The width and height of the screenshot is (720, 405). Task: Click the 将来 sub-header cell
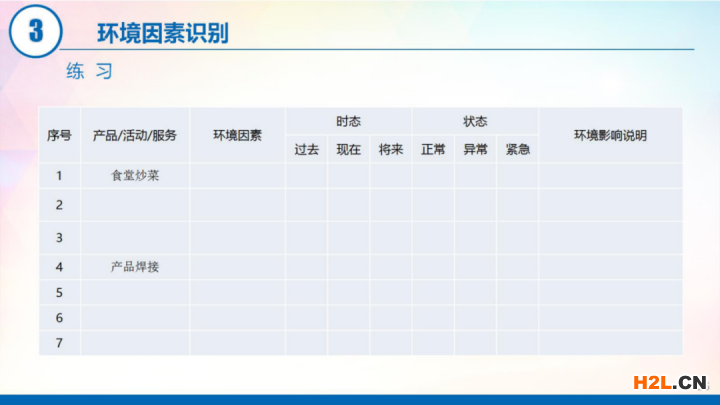[391, 149]
